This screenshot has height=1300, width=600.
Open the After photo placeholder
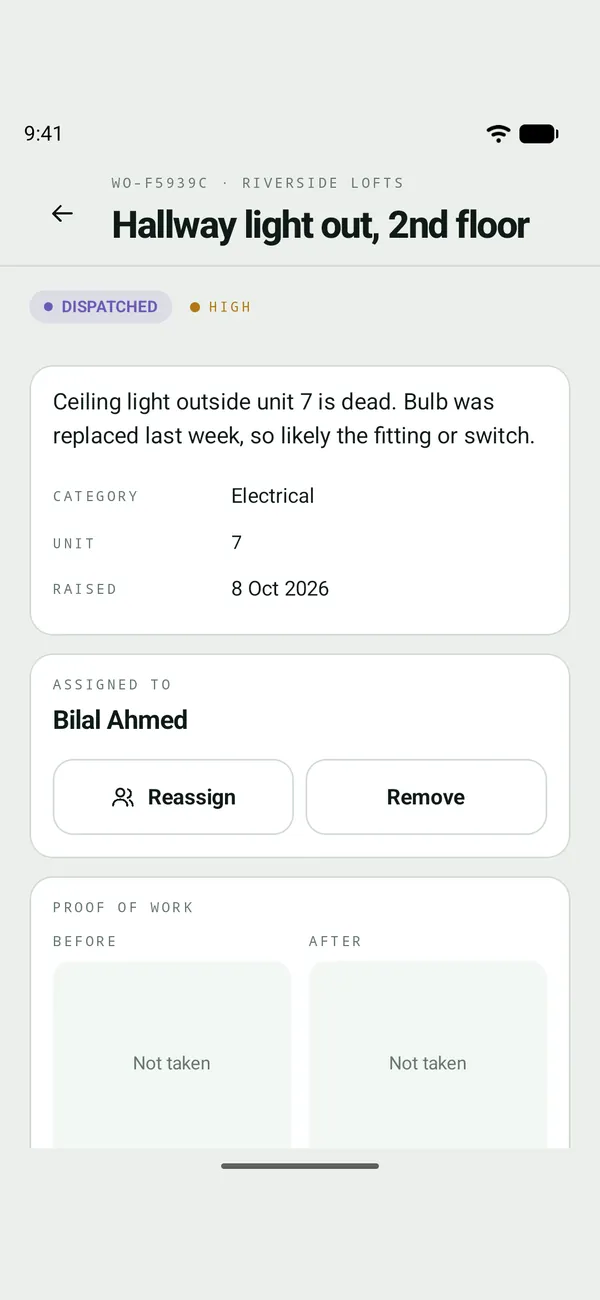(x=428, y=1056)
